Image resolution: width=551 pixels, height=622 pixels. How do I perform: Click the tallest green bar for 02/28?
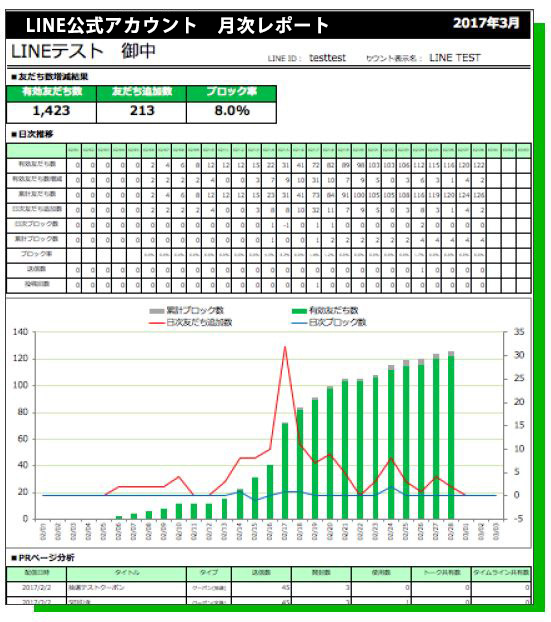[x=451, y=437]
